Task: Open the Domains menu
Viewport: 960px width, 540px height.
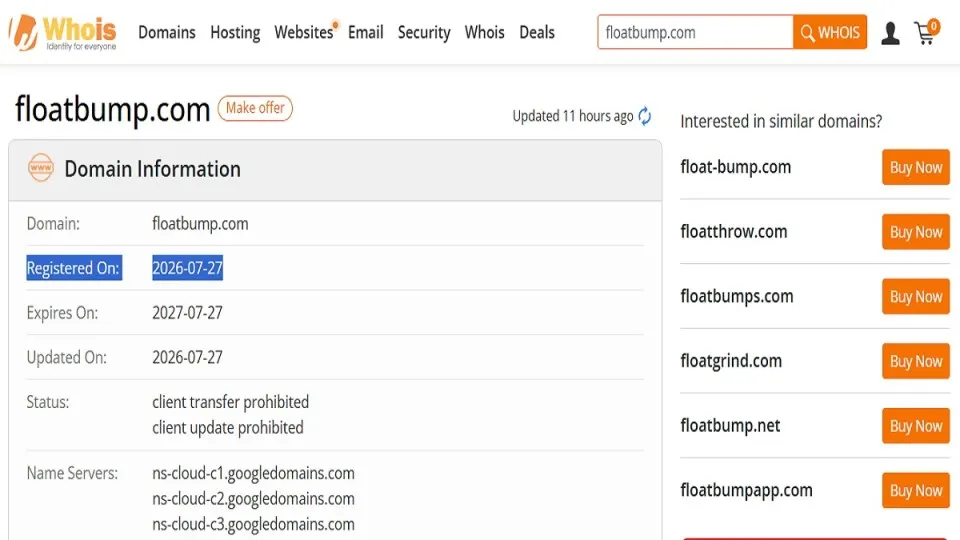Action: [x=167, y=32]
